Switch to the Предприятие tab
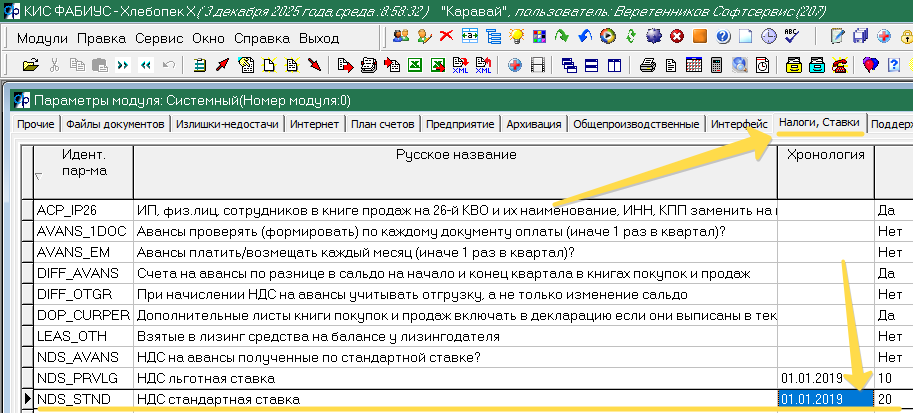The image size is (913, 414). [x=460, y=124]
